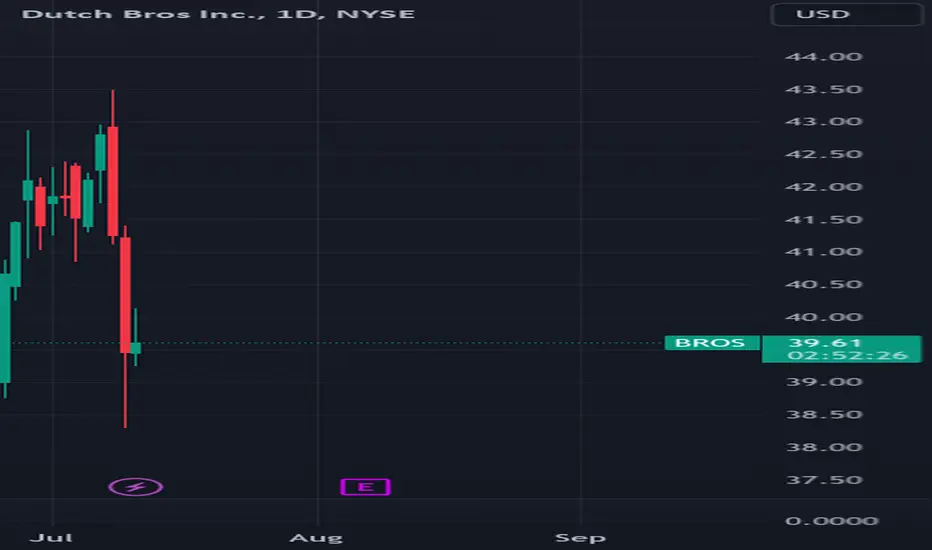Open the earnings E marker
Screen dimensions: 932x550
point(365,487)
